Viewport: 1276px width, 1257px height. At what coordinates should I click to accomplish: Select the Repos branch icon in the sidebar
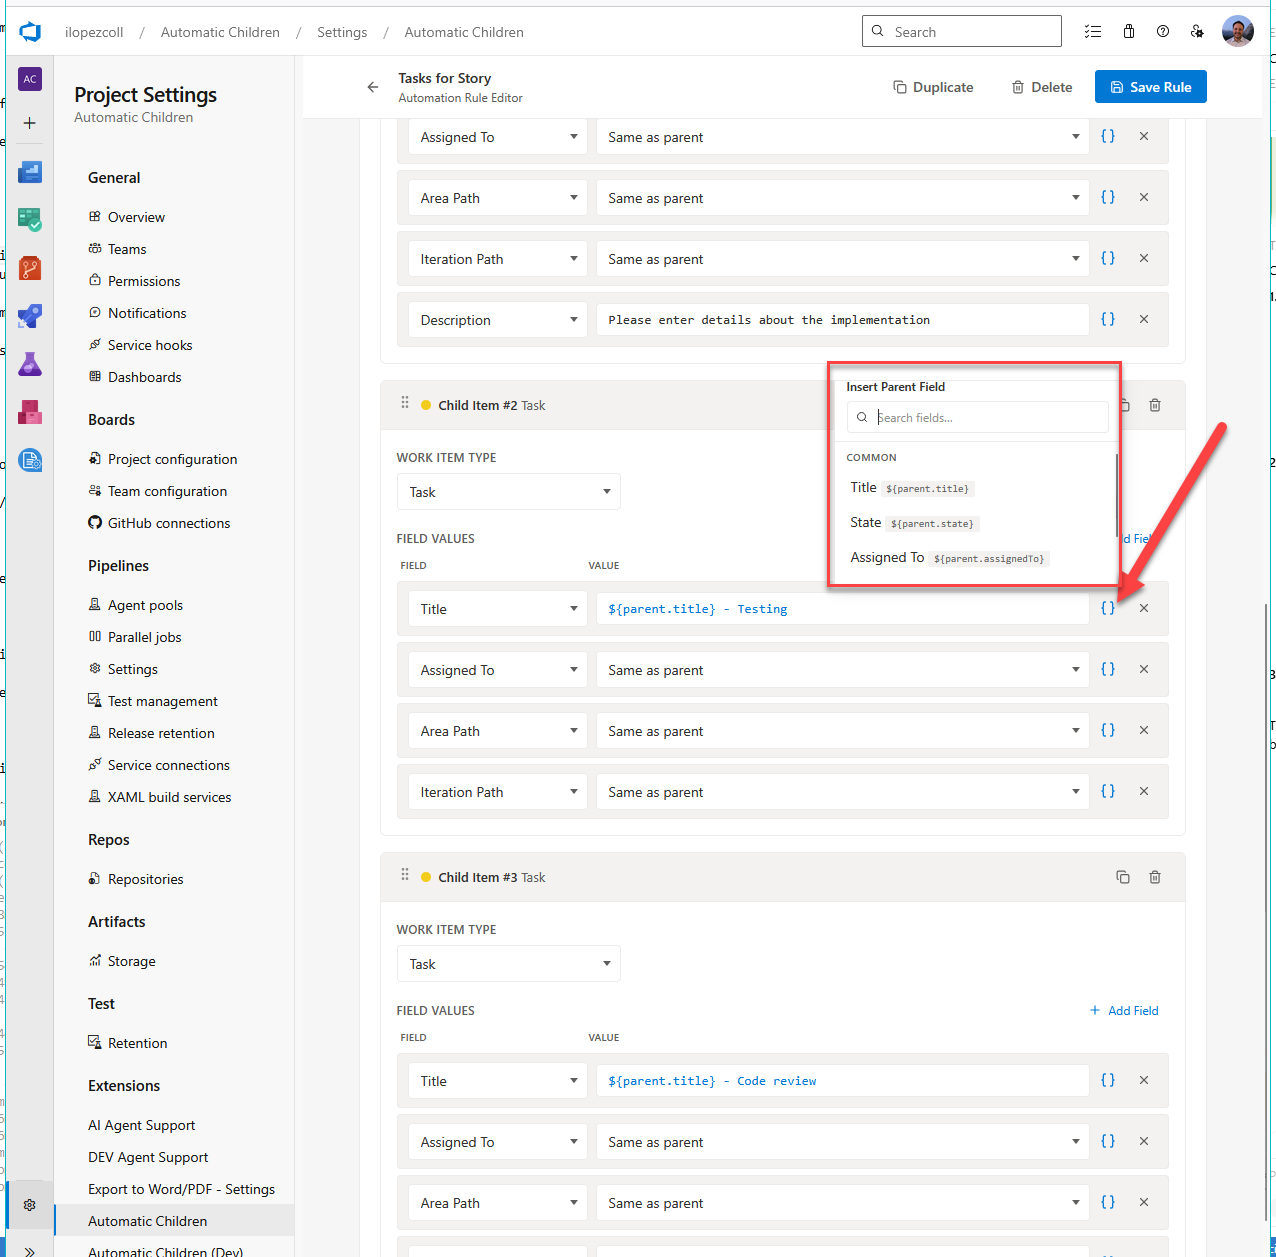tap(29, 268)
